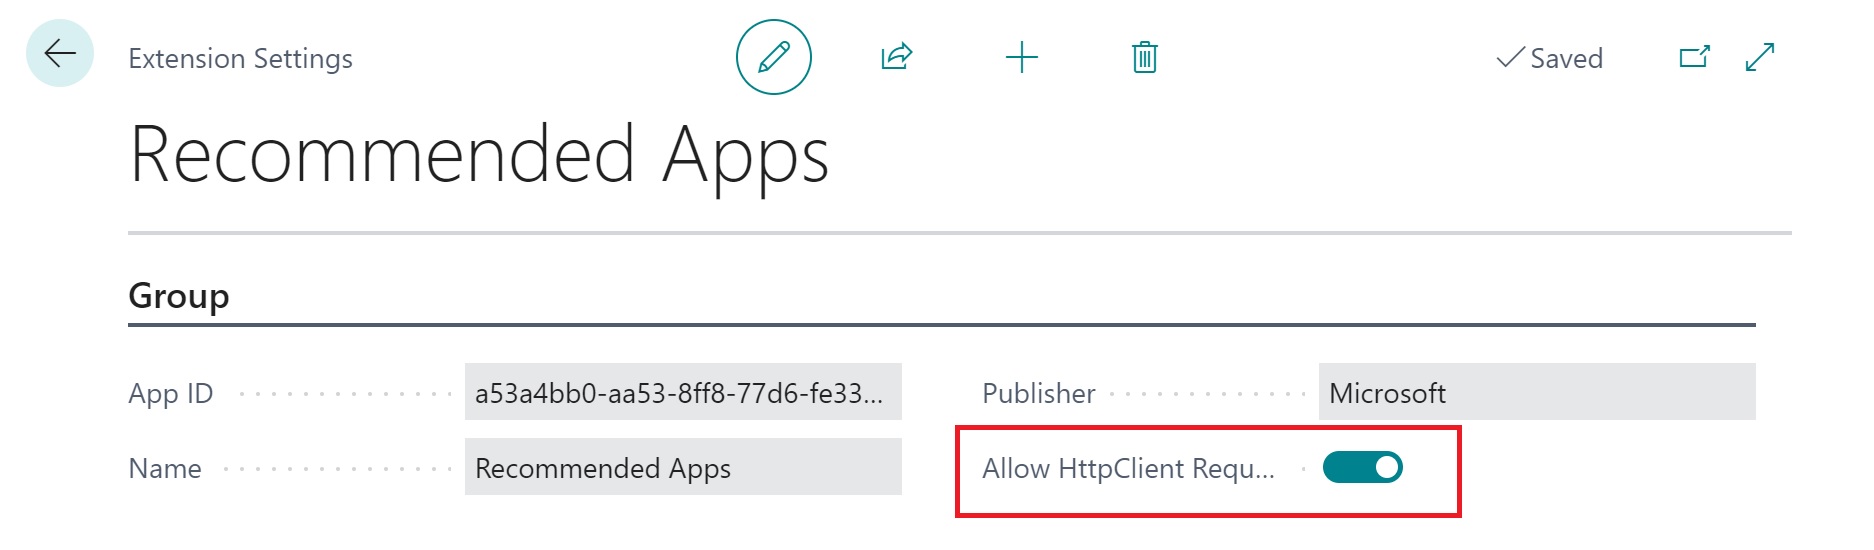Open the share icon menu
Image resolution: width=1874 pixels, height=550 pixels.
[897, 57]
